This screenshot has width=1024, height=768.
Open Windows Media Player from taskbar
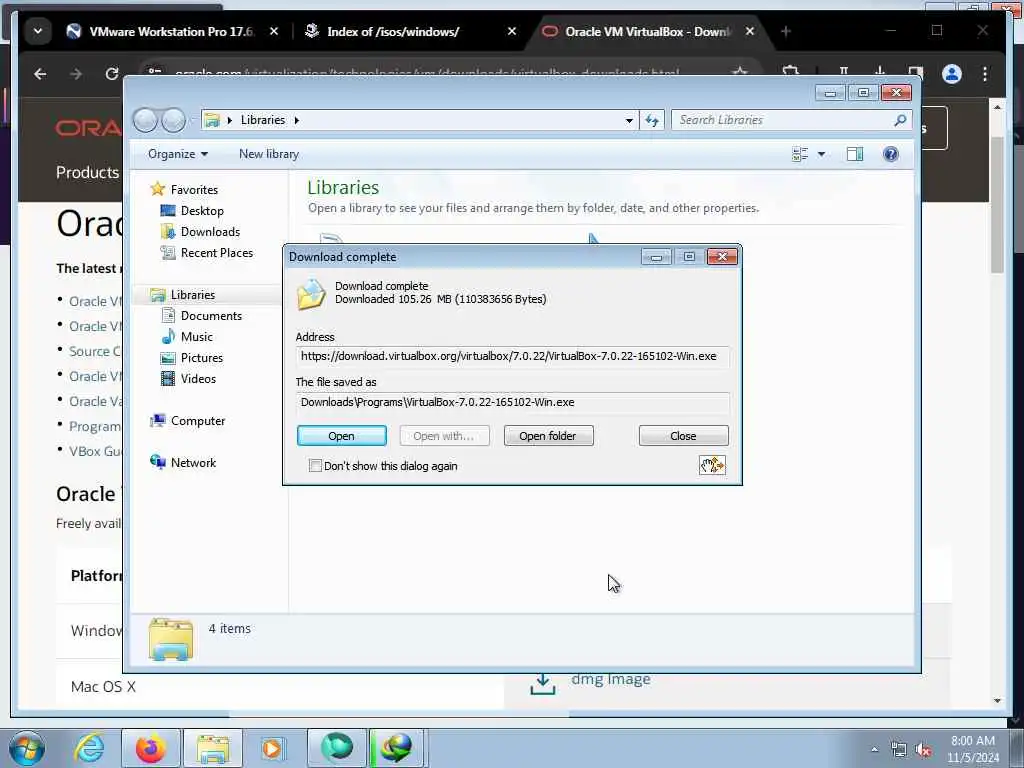(x=272, y=748)
